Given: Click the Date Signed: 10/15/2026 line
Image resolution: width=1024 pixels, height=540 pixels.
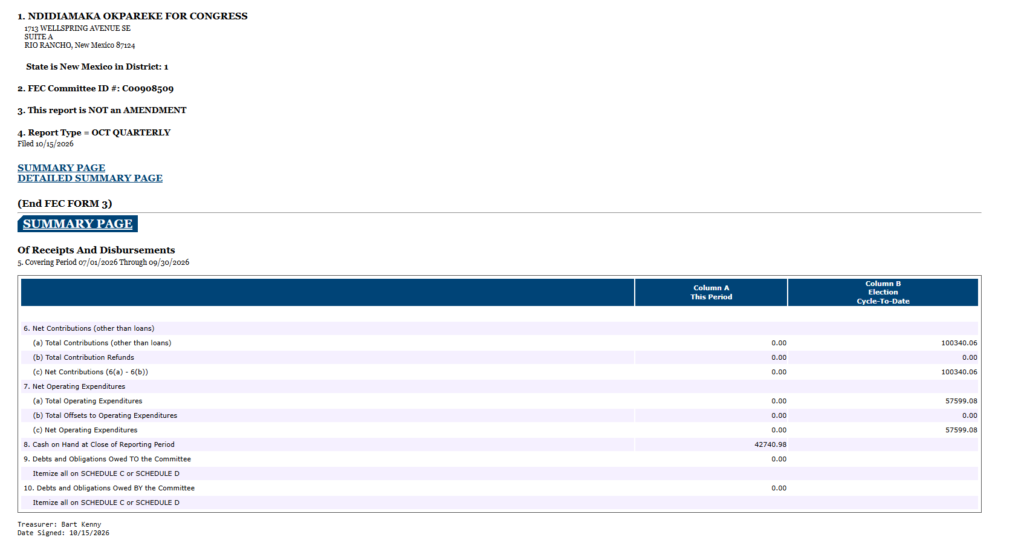Looking at the screenshot, I should click(x=63, y=533).
